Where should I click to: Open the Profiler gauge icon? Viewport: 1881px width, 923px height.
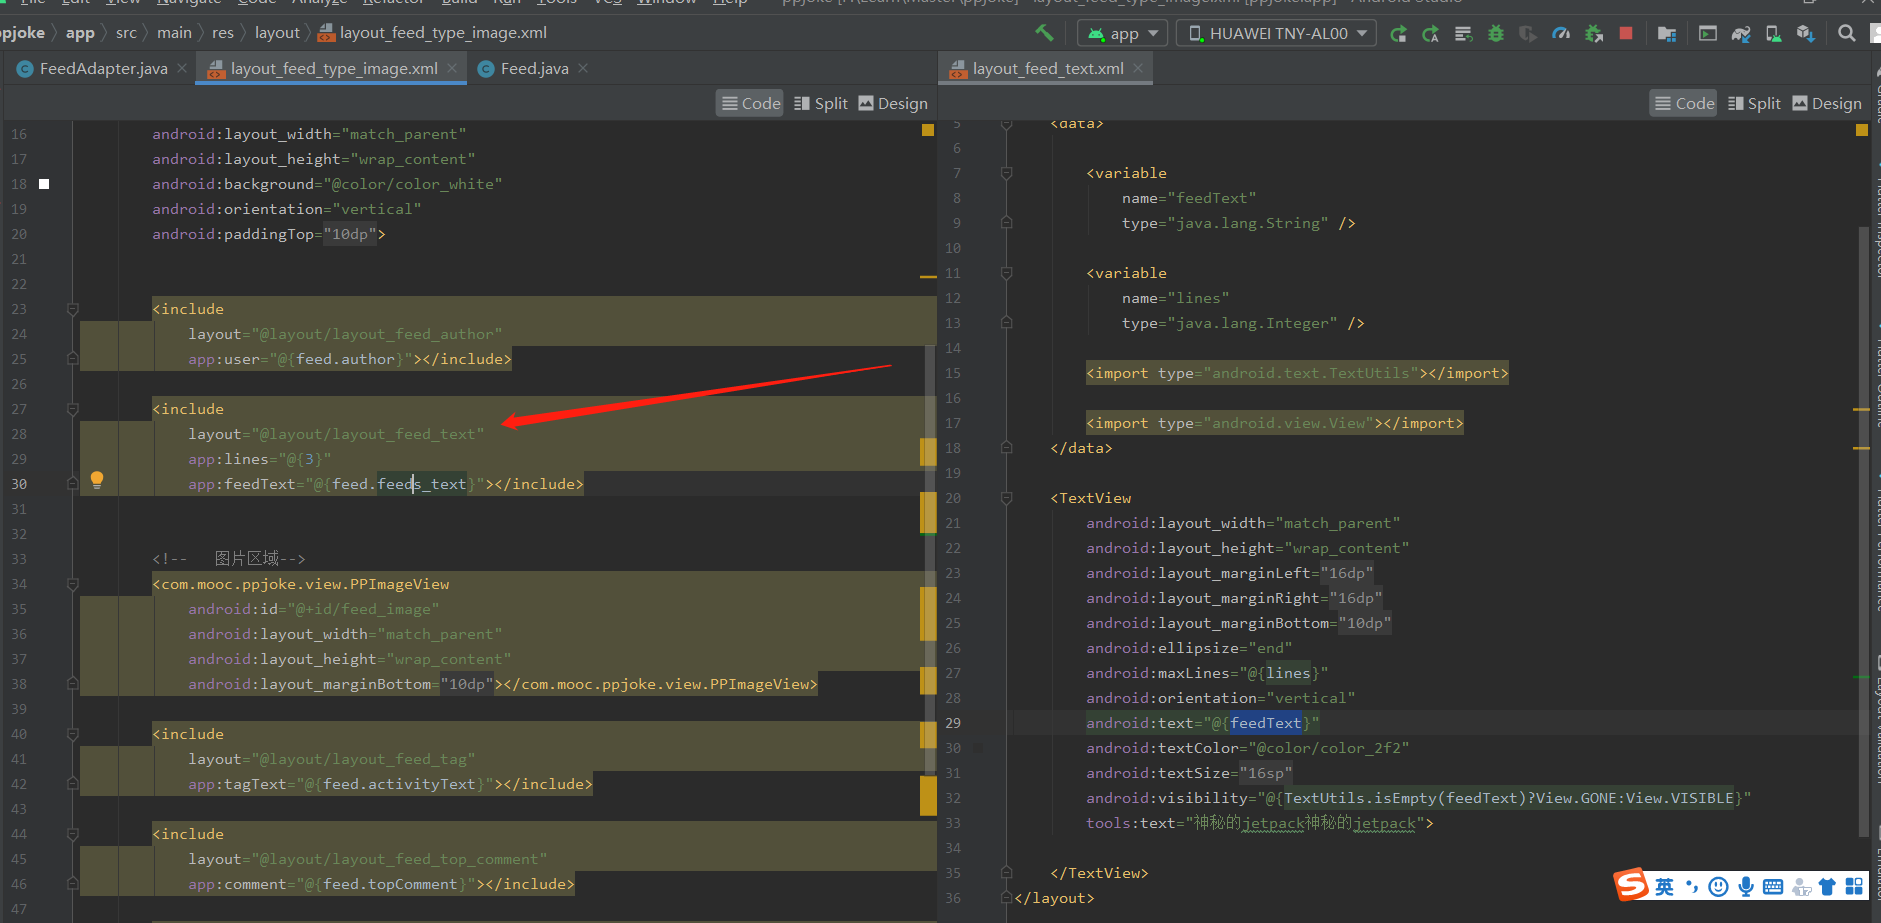coord(1561,34)
